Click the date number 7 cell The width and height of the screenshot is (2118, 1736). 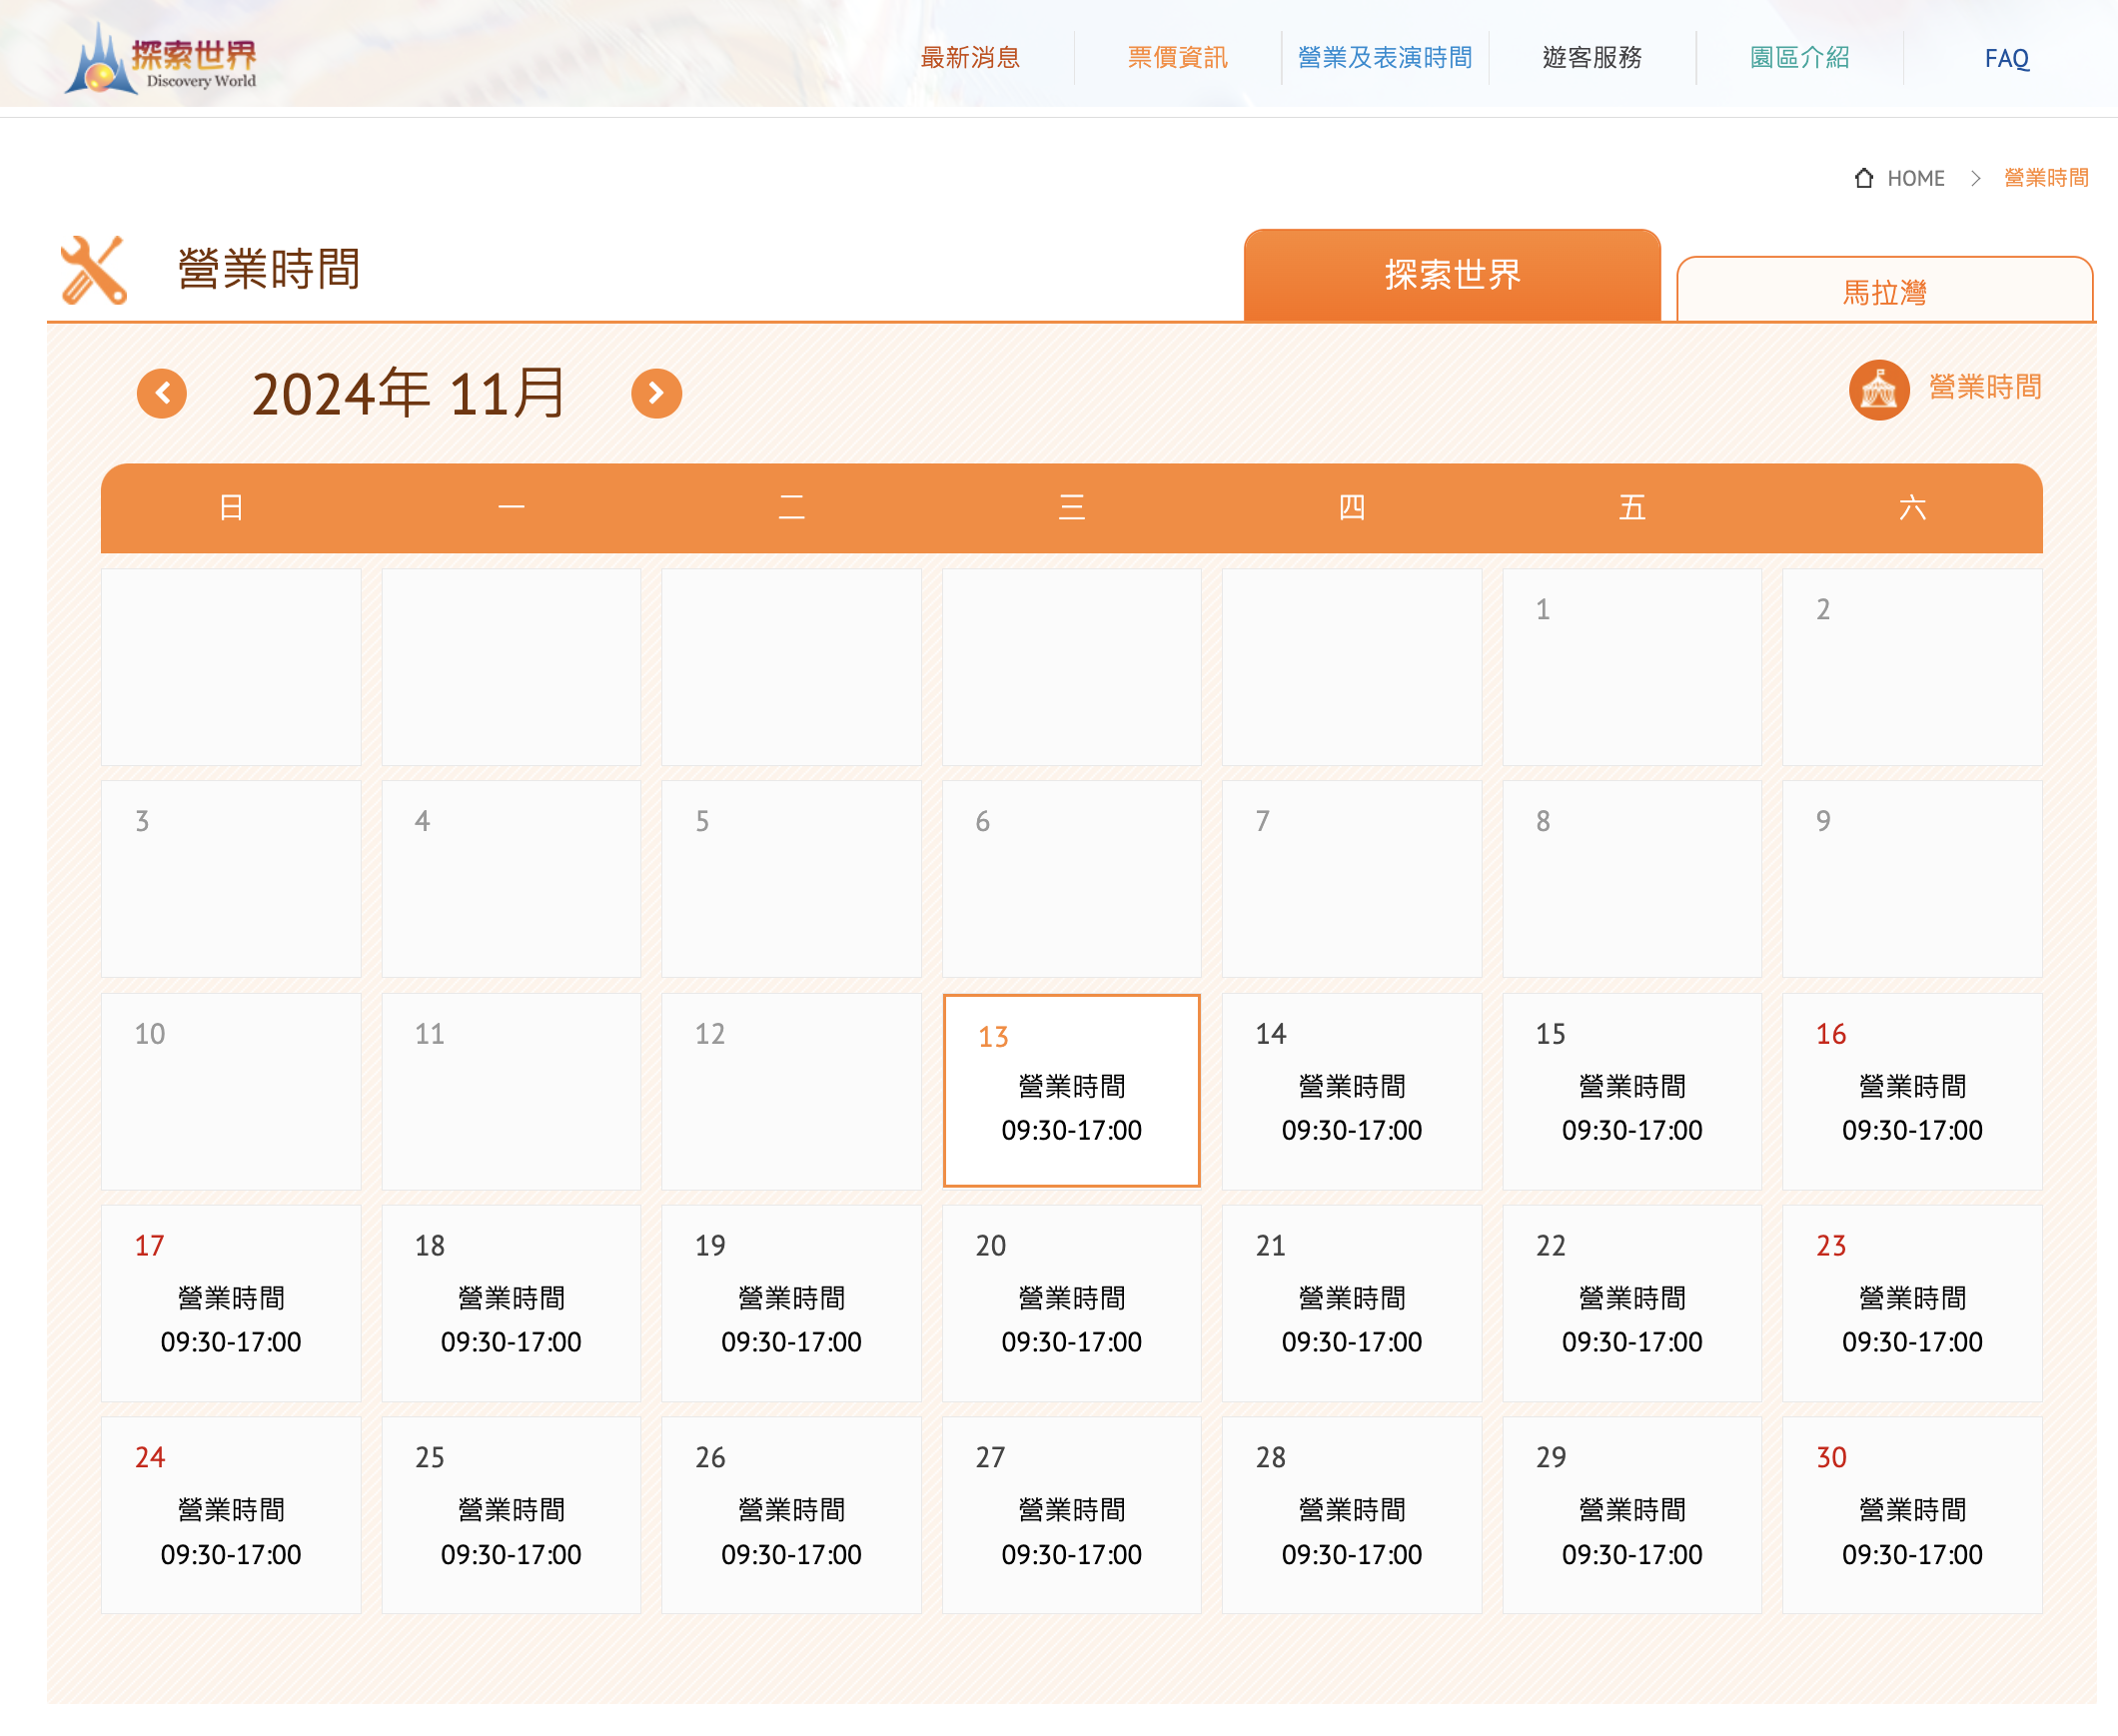tap(1351, 879)
